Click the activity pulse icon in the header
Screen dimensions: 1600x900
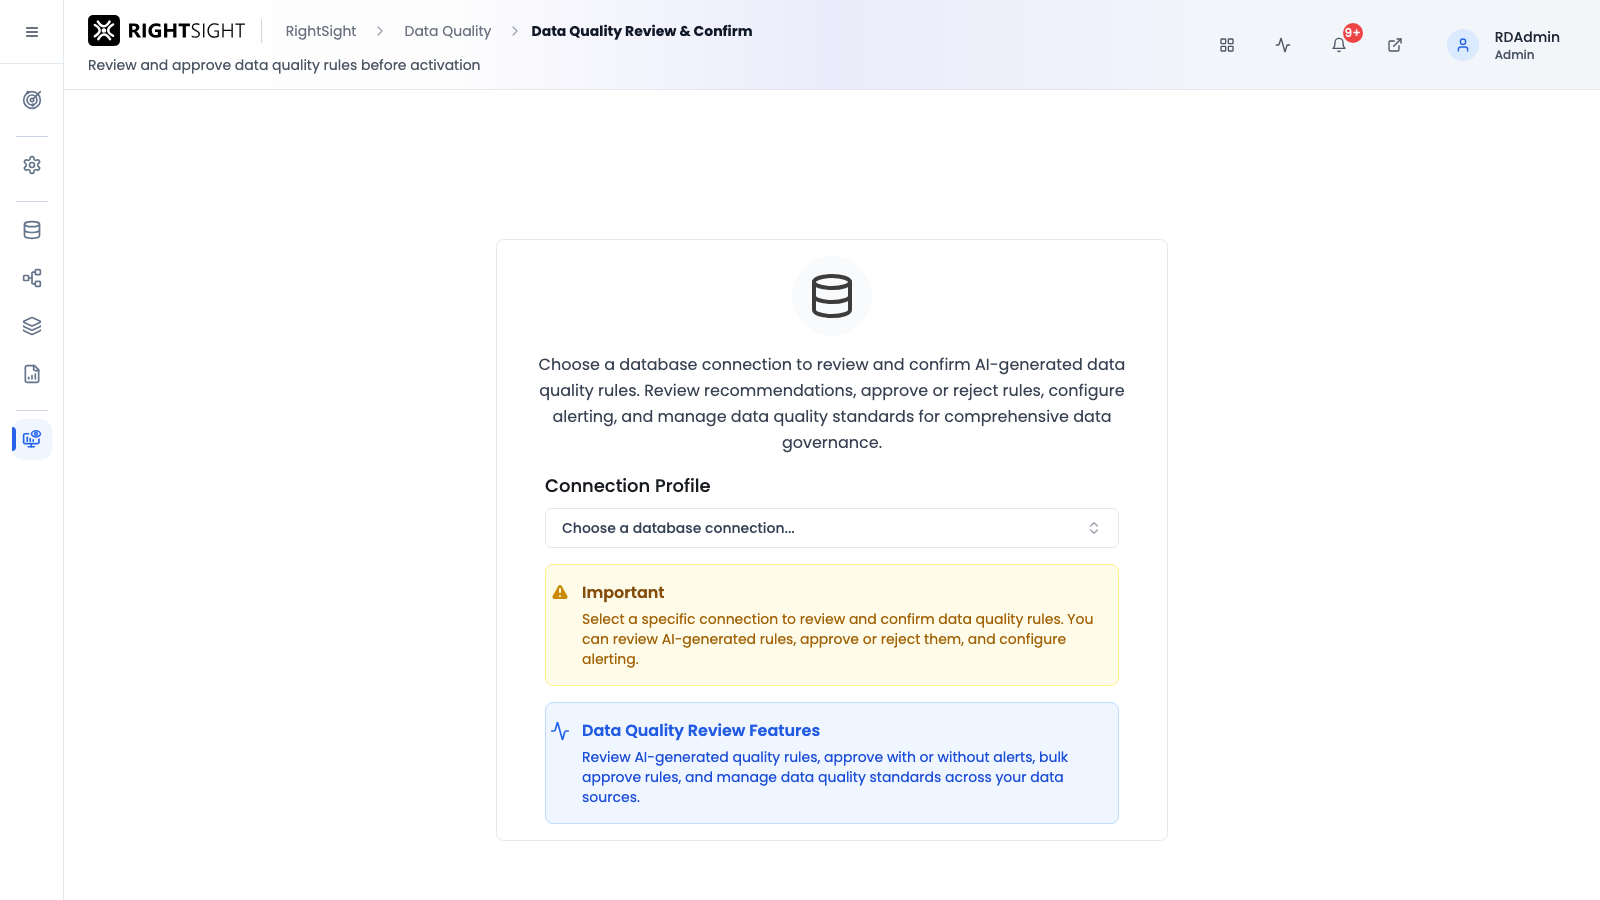pos(1283,45)
